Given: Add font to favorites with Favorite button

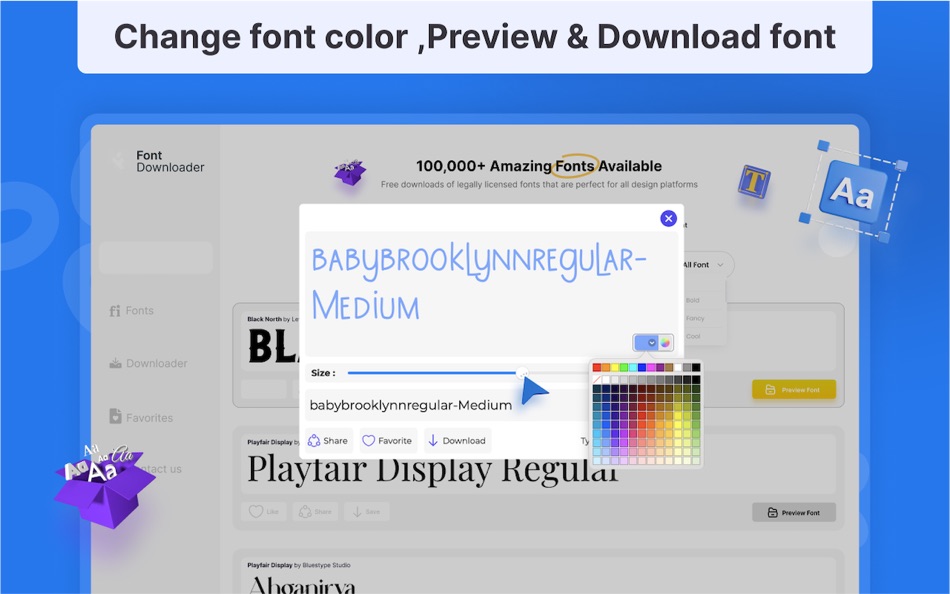Looking at the screenshot, I should coord(388,441).
